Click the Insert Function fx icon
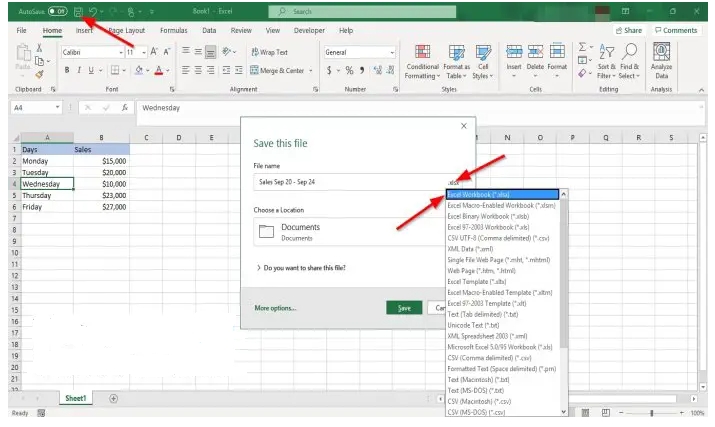Screen dimensions: 715x427 (x=124, y=108)
